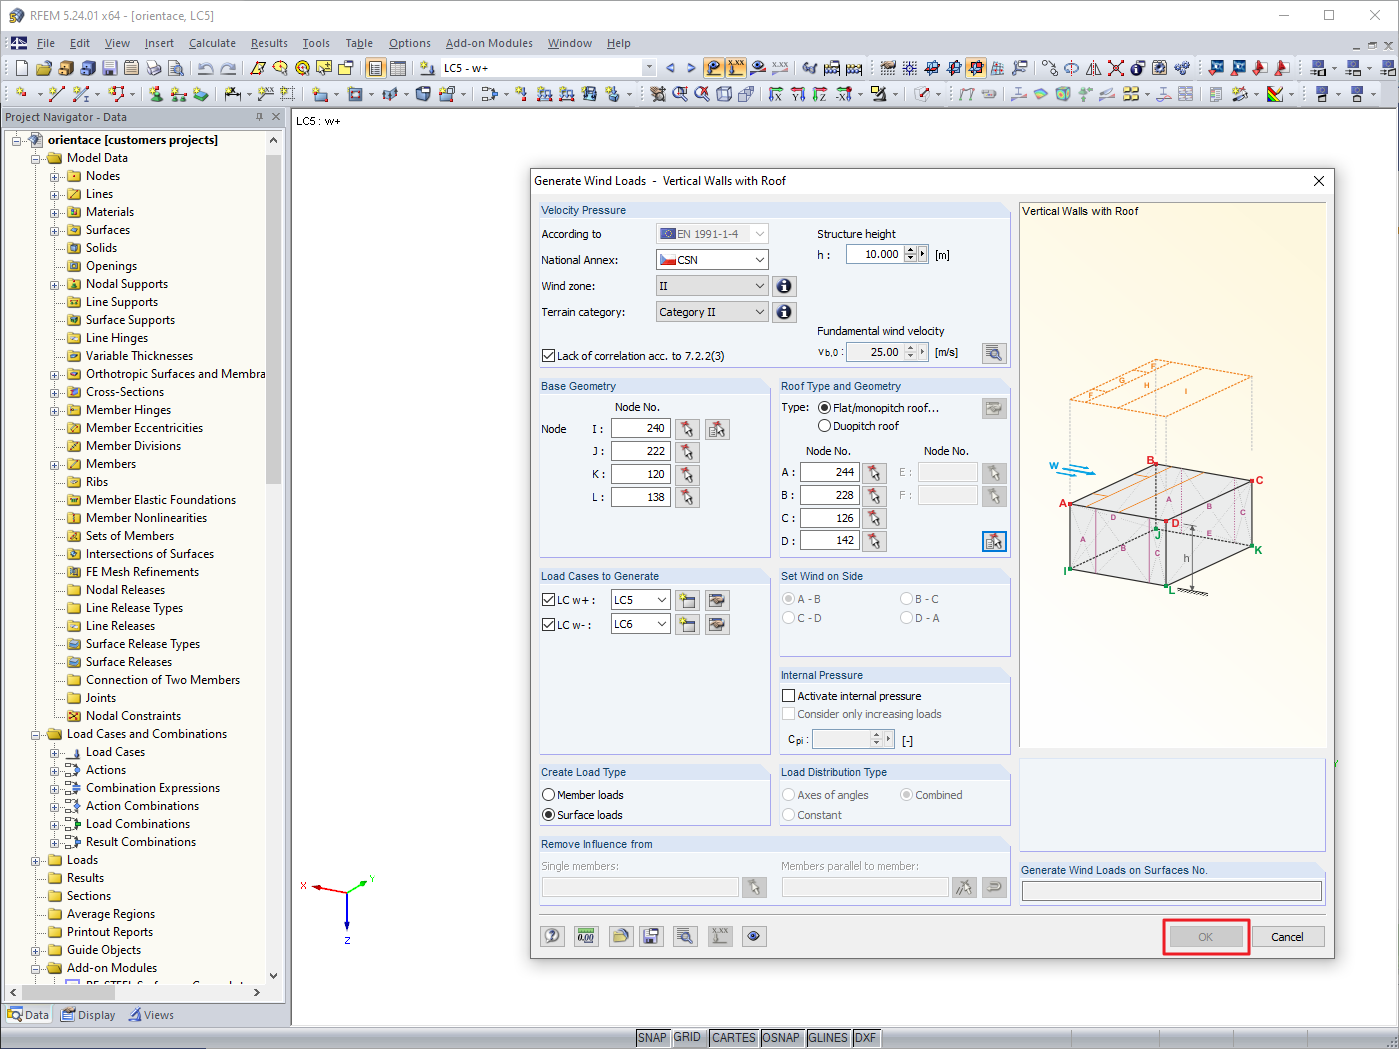This screenshot has height=1049, width=1399.
Task: Toggle preview with the eye icon
Action: click(x=753, y=936)
